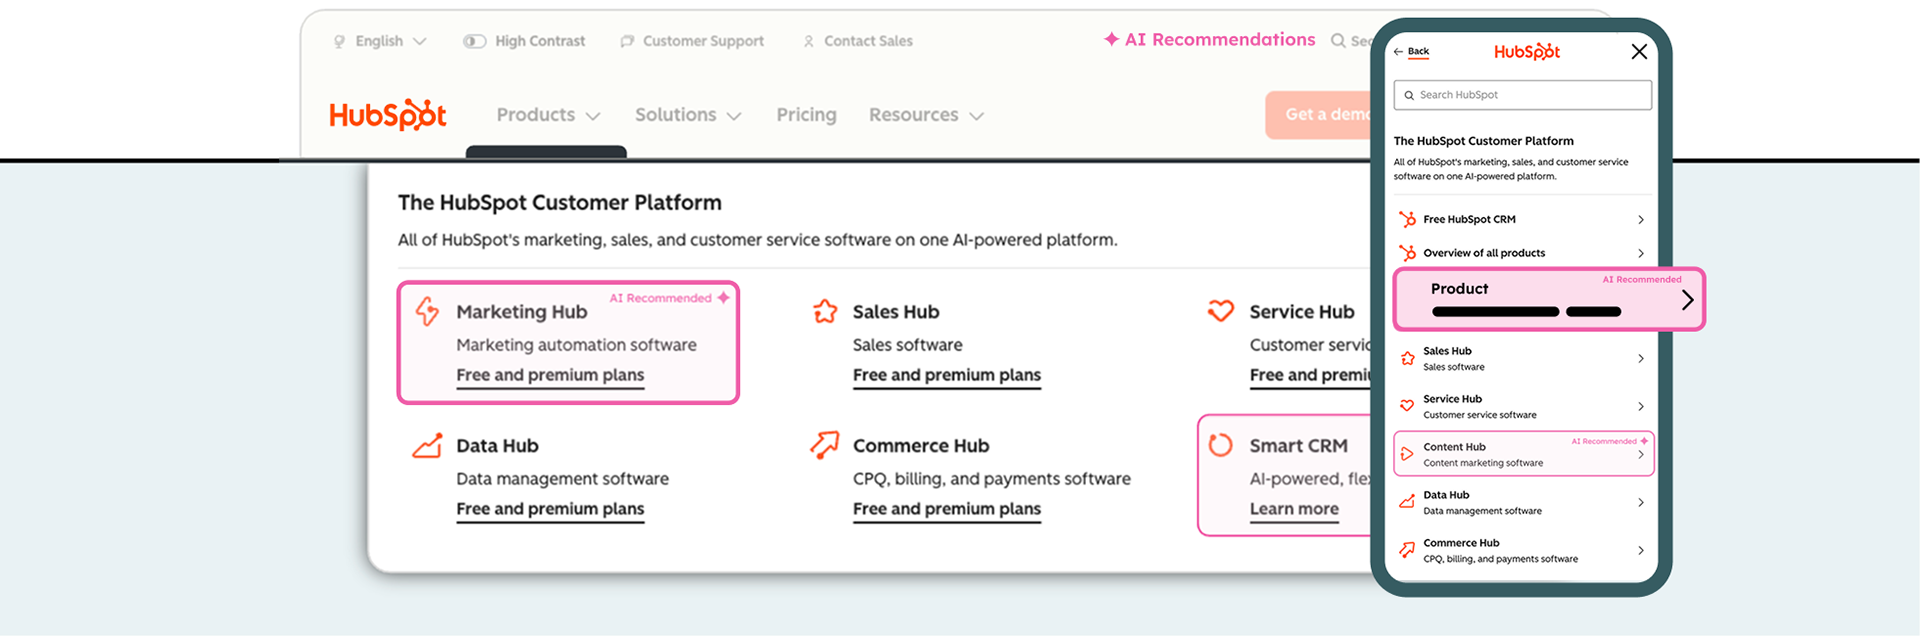Image resolution: width=1920 pixels, height=636 pixels.
Task: Click the Content Hub play icon in mobile menu
Action: 1407,453
